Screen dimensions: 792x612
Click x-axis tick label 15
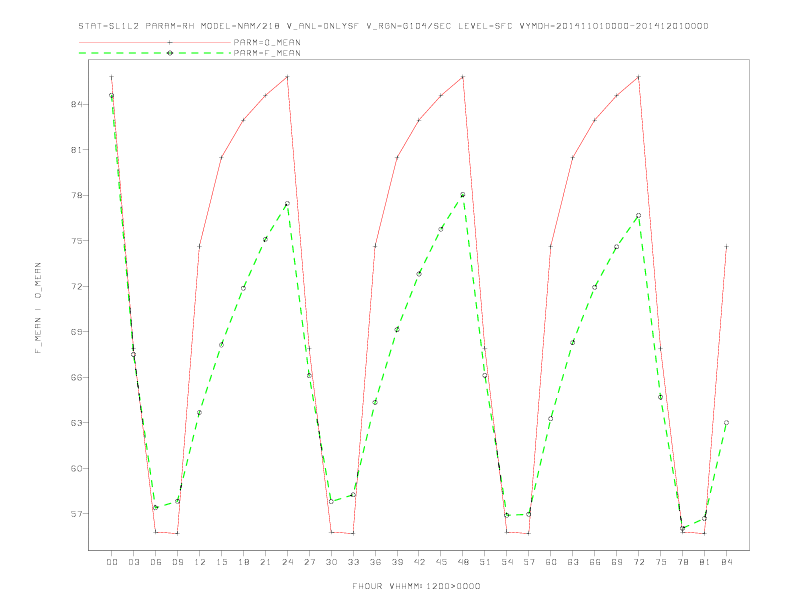[x=222, y=562]
